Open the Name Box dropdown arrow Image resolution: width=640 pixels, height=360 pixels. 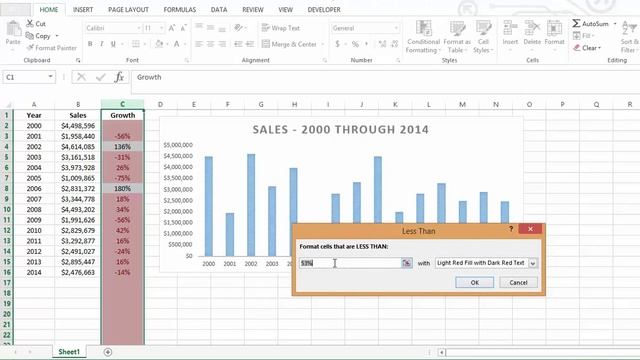pyautogui.click(x=50, y=77)
